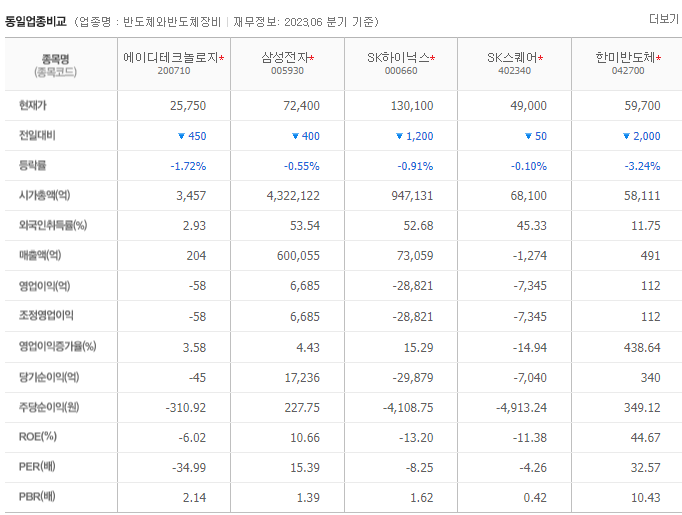The width and height of the screenshot is (682, 515).
Task: Click the 52.68 foreign ownership value
Action: (418, 226)
